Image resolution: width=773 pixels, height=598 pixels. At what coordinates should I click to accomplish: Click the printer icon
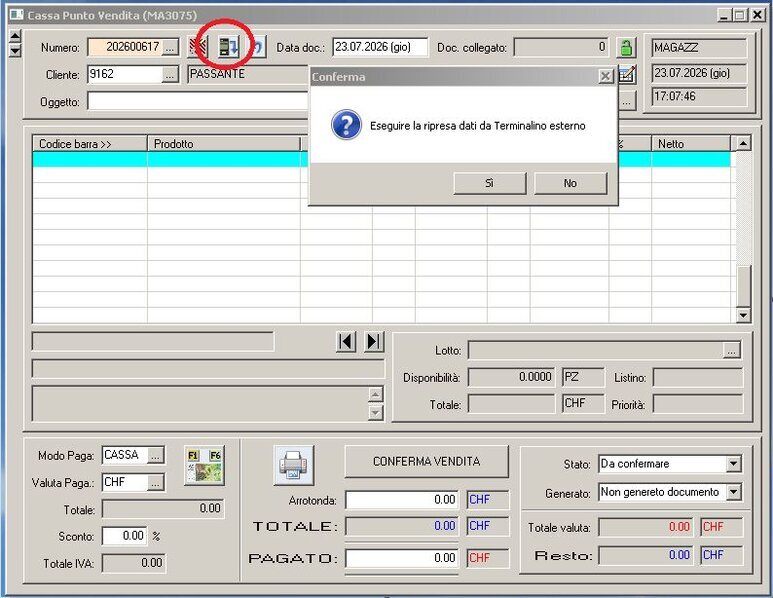point(293,465)
